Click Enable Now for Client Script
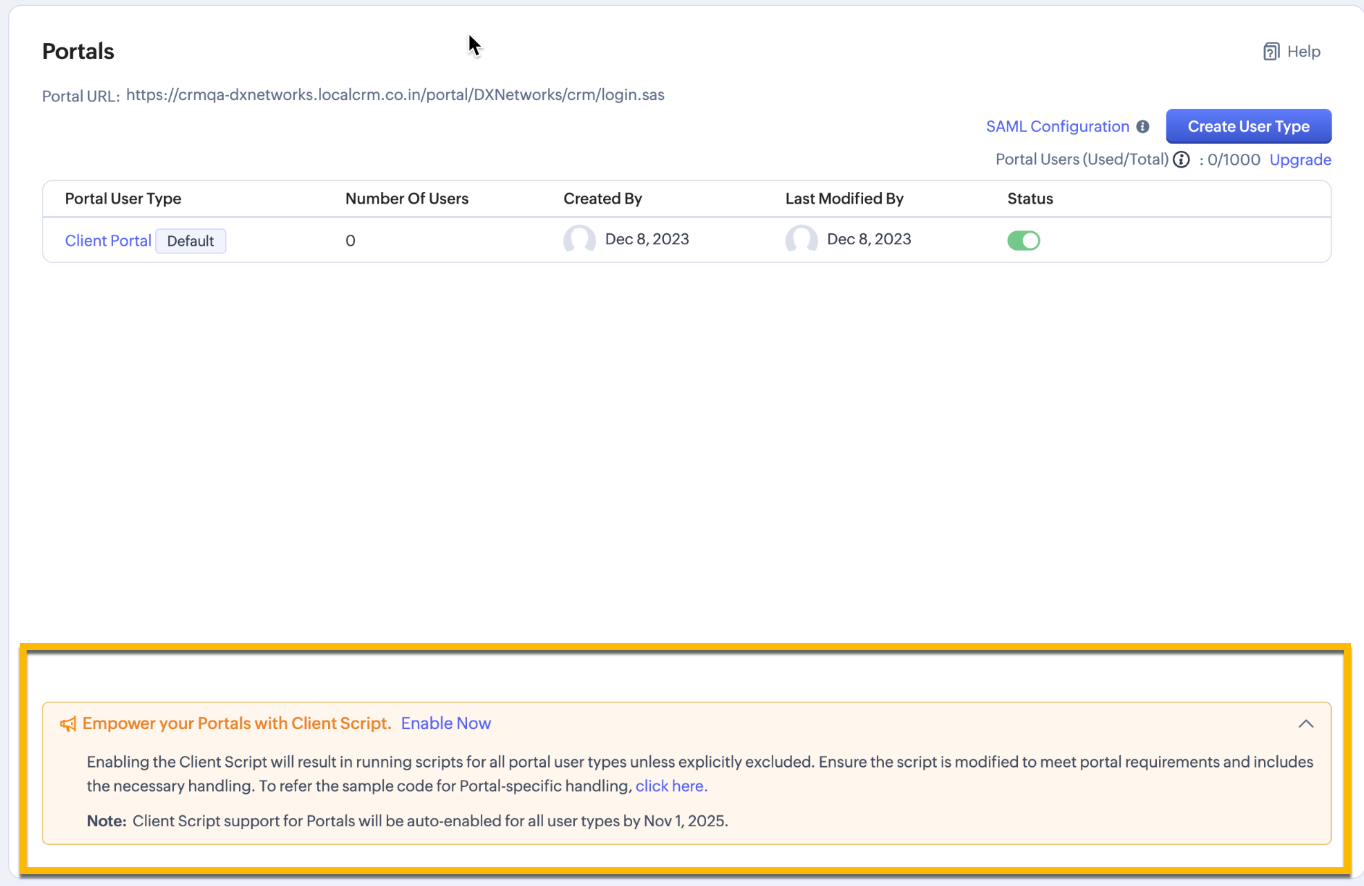 coord(446,723)
